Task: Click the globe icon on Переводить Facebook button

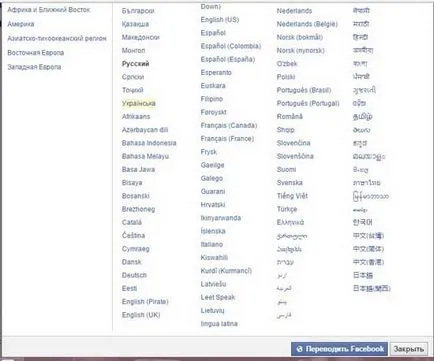Action: (299, 349)
